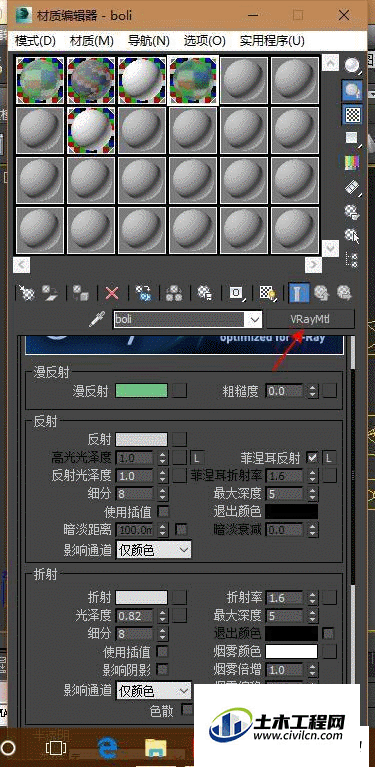Toggle Show Shaded Material in Viewport
Image resolution: width=375 pixels, height=767 pixels.
coord(268,293)
